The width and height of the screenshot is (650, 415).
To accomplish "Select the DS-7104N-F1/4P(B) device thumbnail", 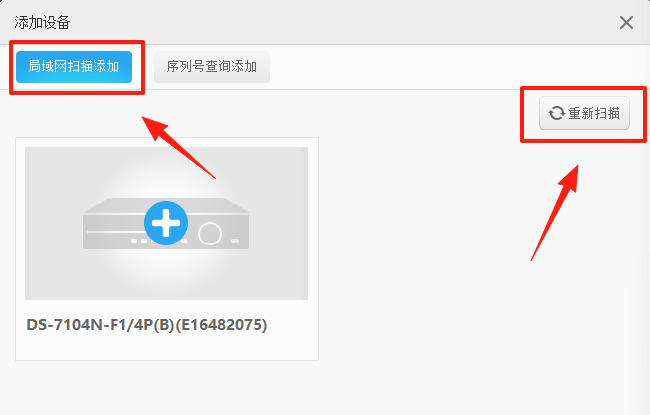I will [x=166, y=223].
